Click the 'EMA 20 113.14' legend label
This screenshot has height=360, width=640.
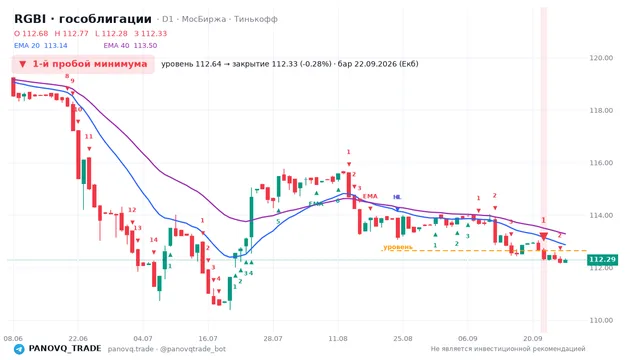point(41,46)
